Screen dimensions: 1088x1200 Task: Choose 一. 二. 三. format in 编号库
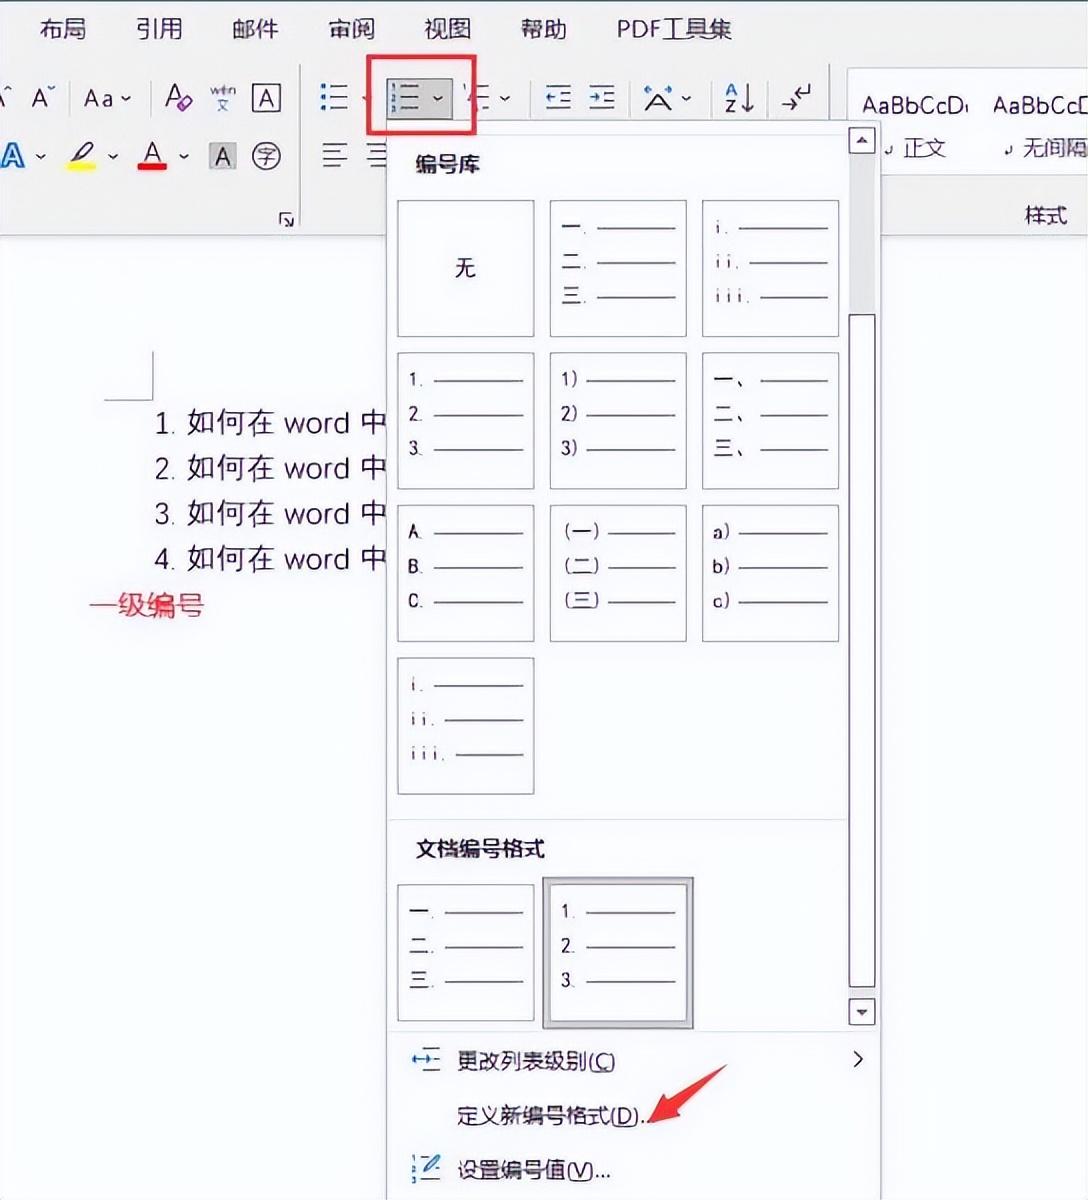click(x=618, y=268)
